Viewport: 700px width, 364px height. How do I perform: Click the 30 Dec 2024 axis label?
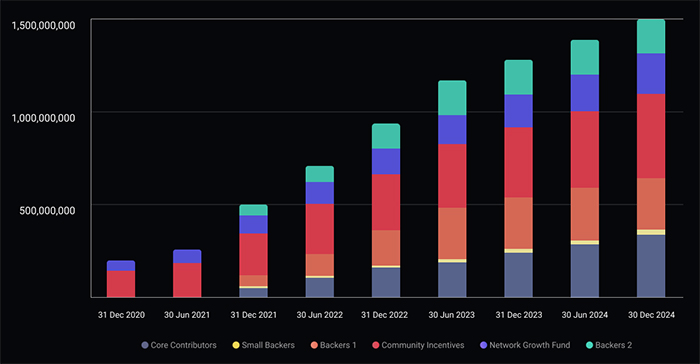[651, 315]
